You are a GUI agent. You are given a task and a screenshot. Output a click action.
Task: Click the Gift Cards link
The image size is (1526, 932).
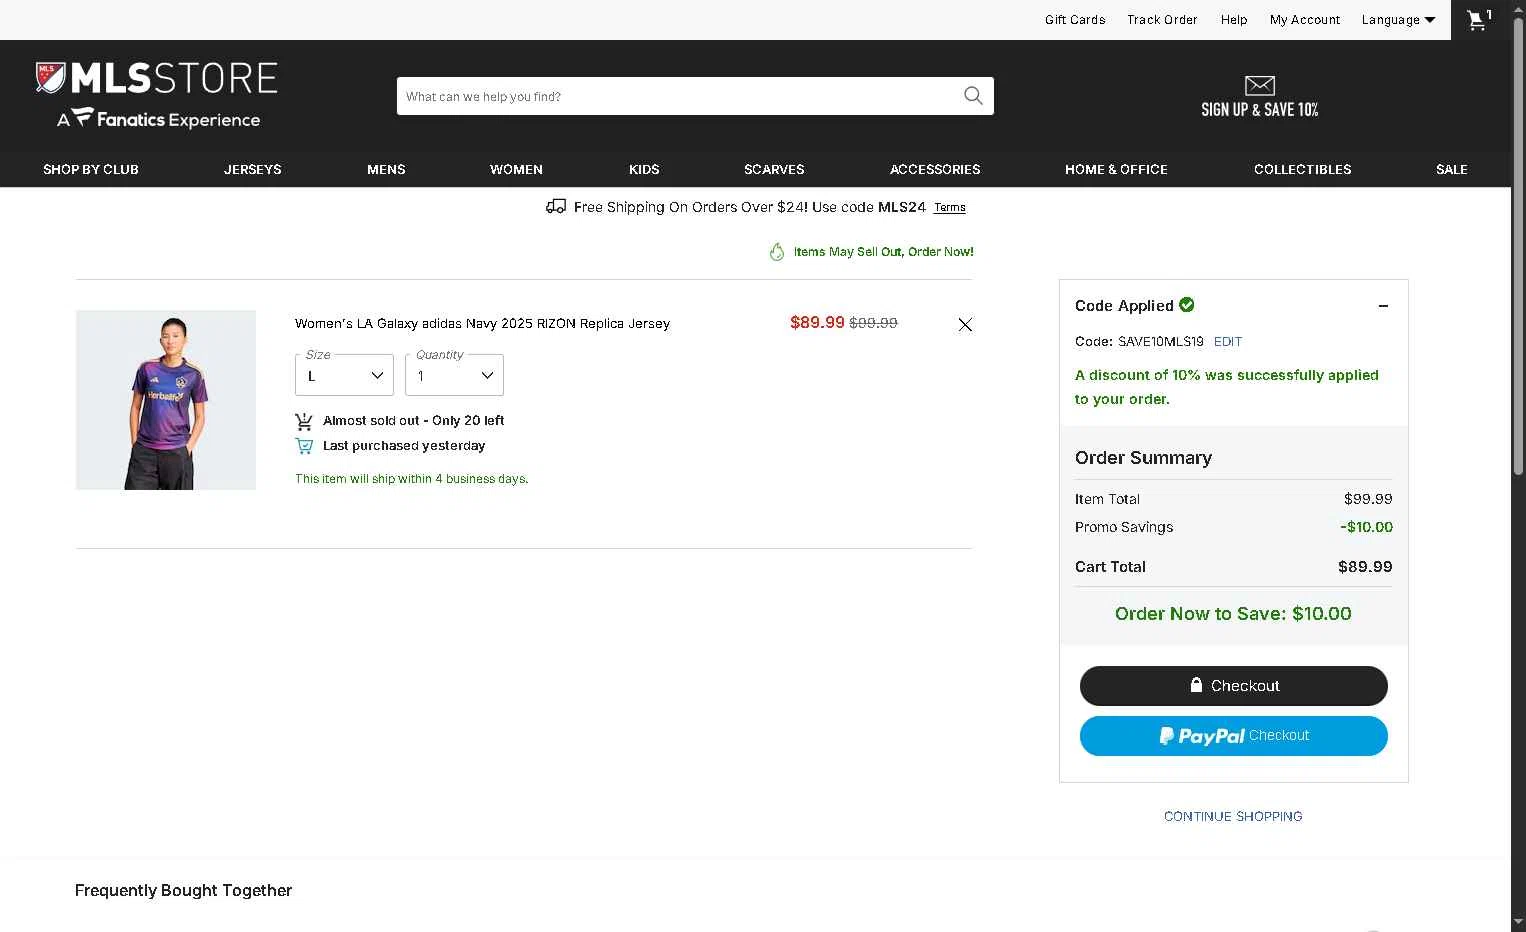pos(1075,20)
